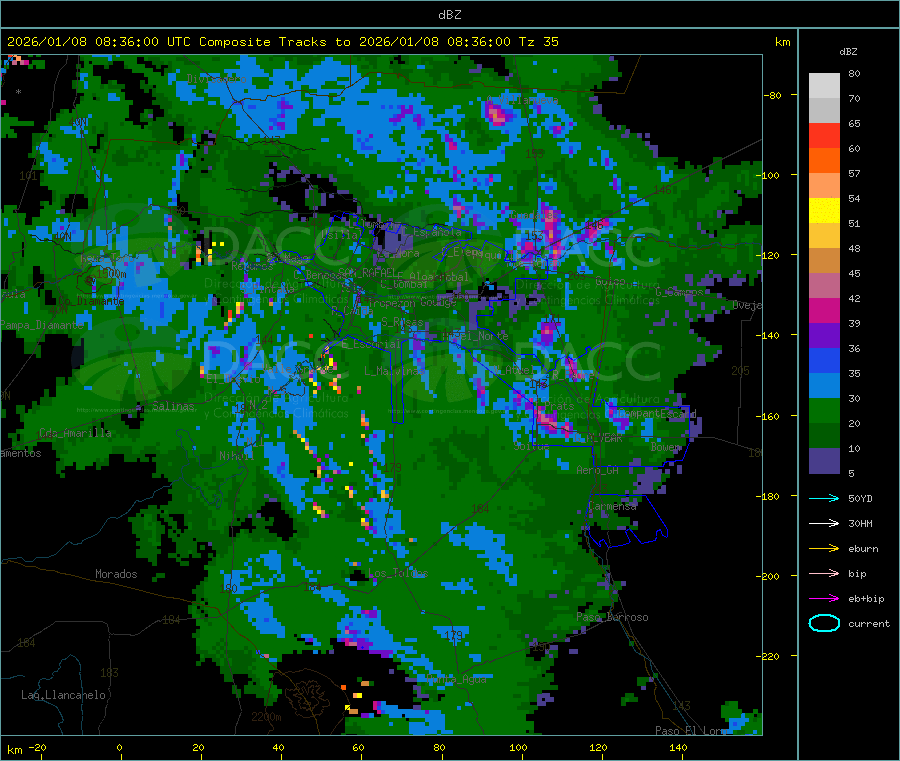Click the '50YD' legend label
Viewport: 900px width, 761px height.
pyautogui.click(x=860, y=498)
